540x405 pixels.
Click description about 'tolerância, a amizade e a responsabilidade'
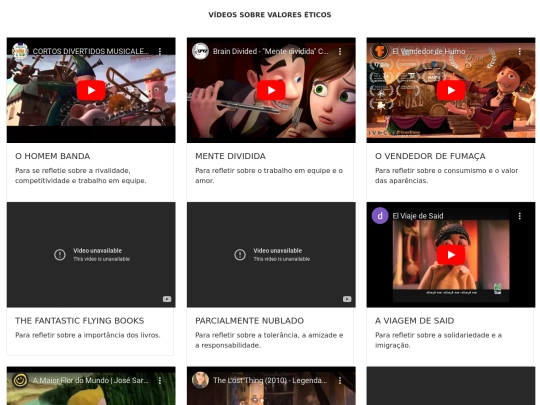tap(269, 340)
